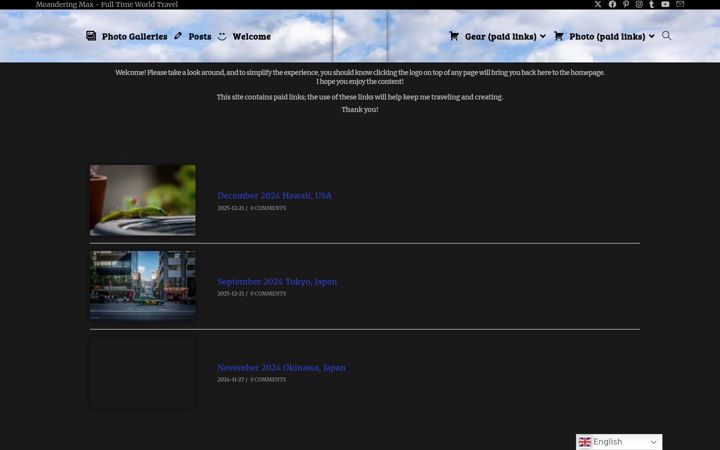Image resolution: width=720 pixels, height=450 pixels.
Task: Open the Posts menu item
Action: click(x=200, y=36)
